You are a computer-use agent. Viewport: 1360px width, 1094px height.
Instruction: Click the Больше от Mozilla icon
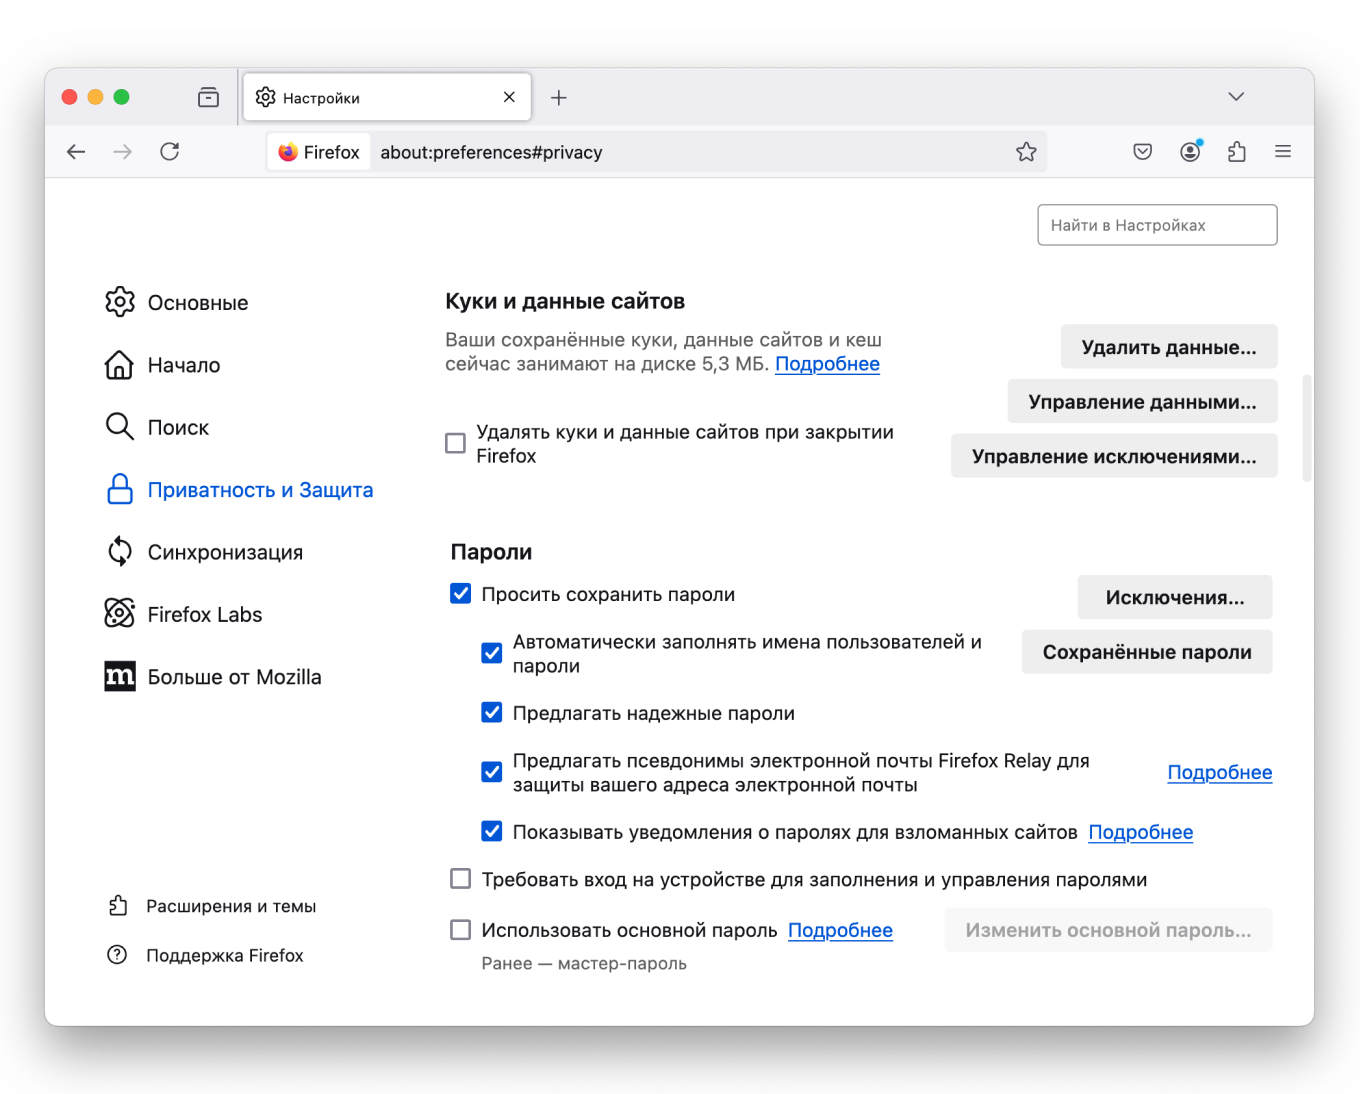tap(119, 676)
